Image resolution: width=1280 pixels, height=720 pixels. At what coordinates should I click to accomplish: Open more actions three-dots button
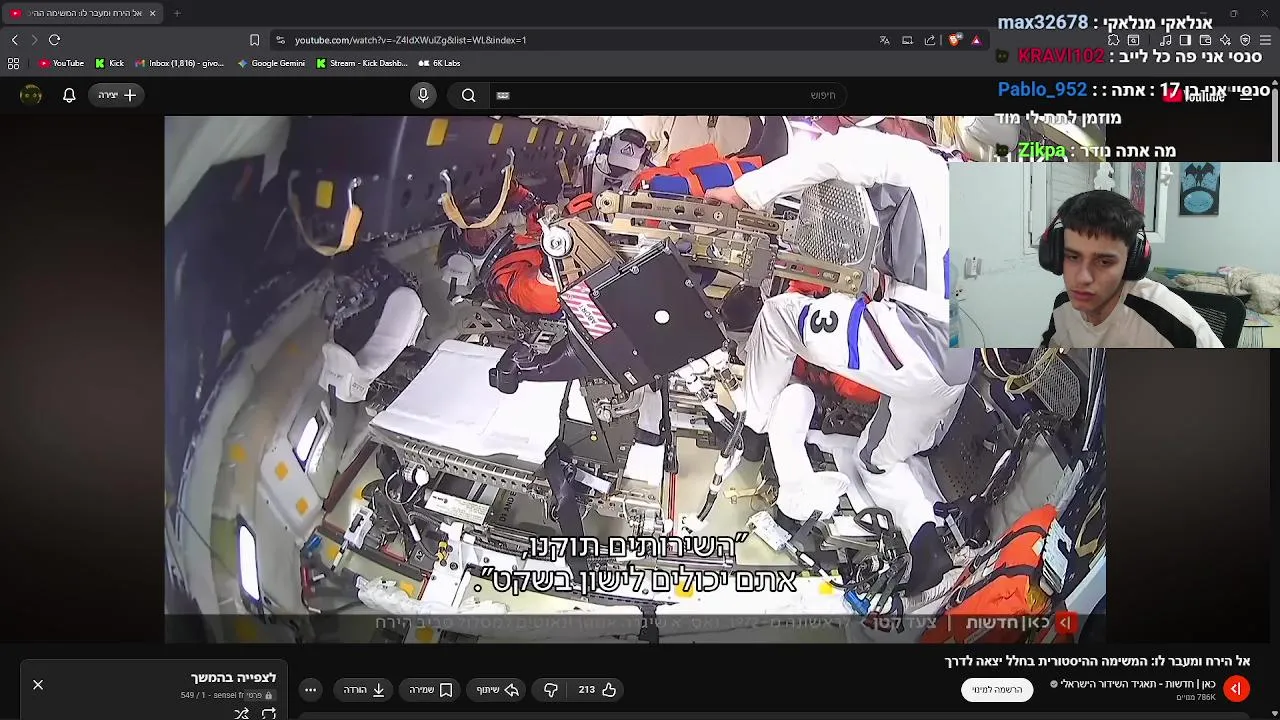(x=311, y=690)
